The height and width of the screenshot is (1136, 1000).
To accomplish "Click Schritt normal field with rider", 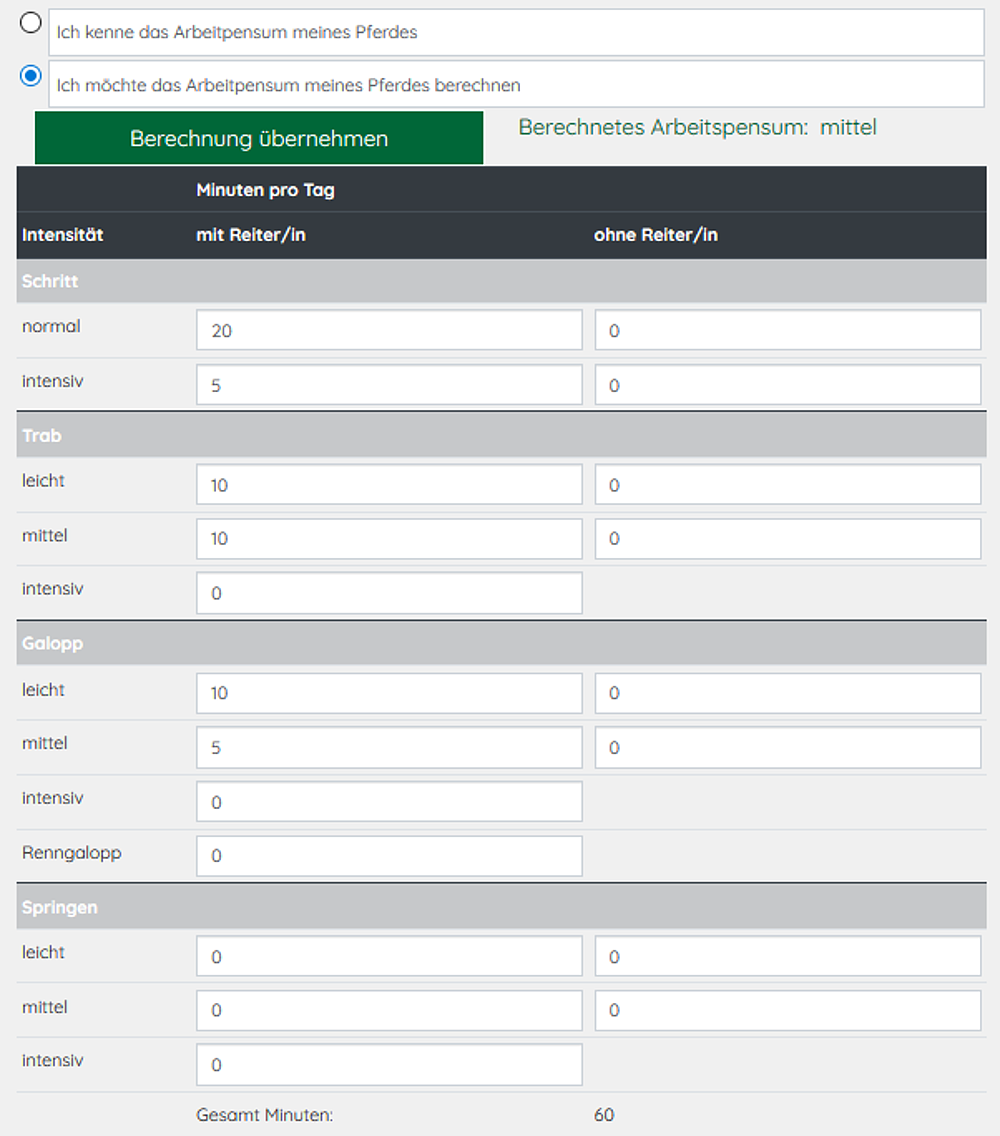I will [389, 330].
